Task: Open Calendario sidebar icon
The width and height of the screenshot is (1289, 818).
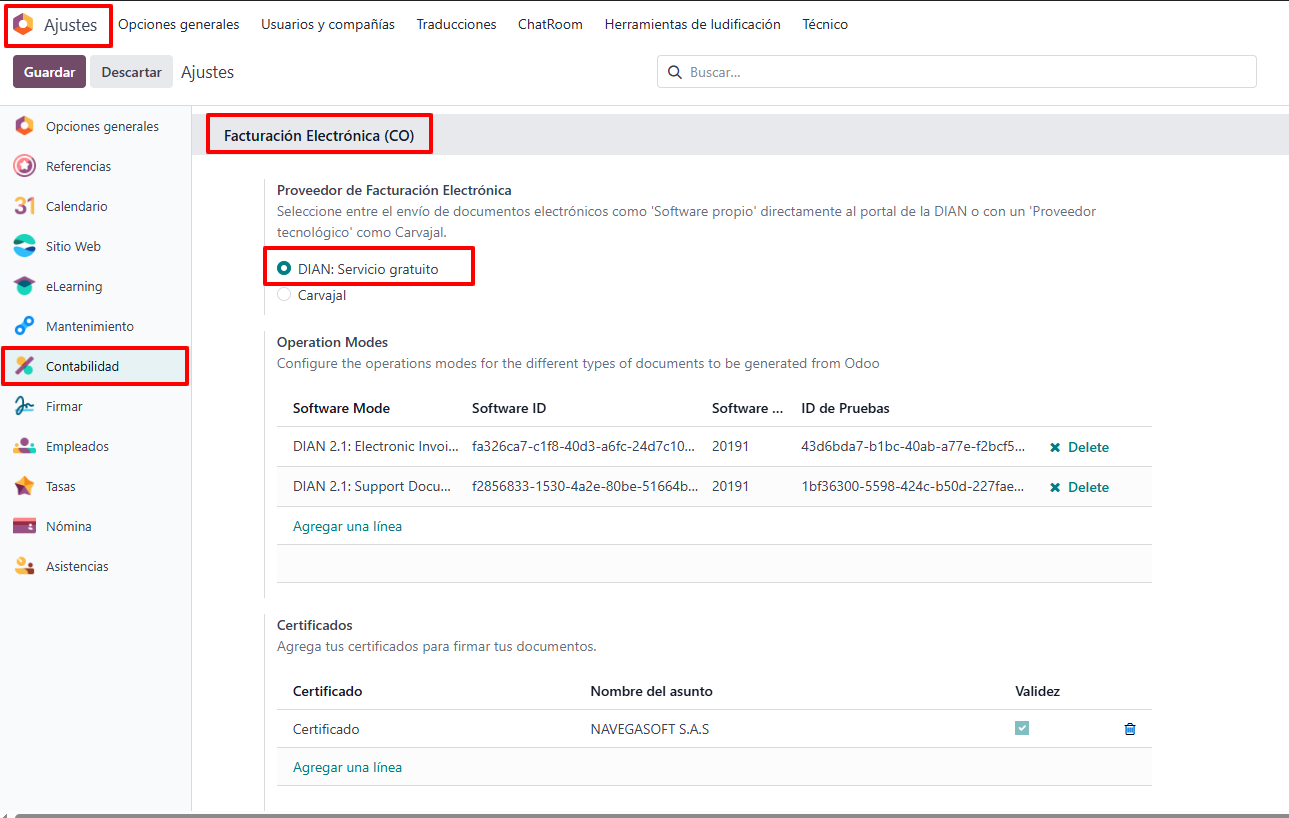Action: [24, 206]
